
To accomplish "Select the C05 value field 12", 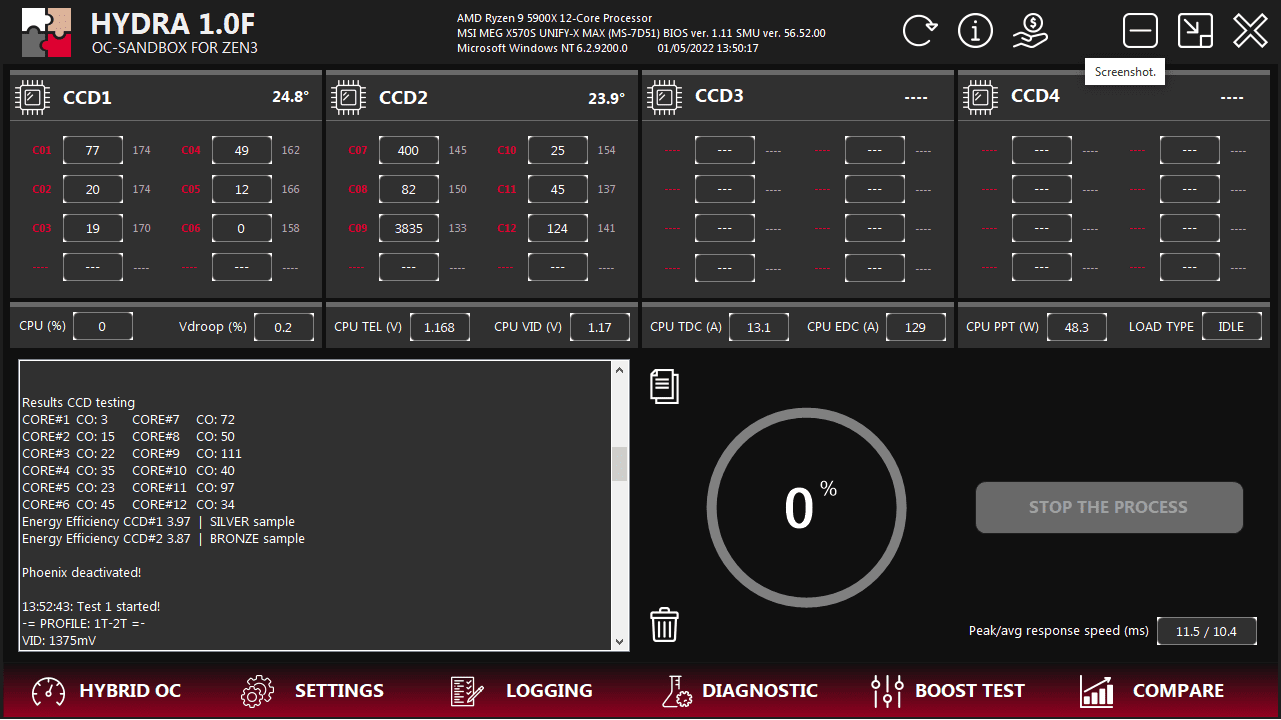I will pyautogui.click(x=242, y=189).
